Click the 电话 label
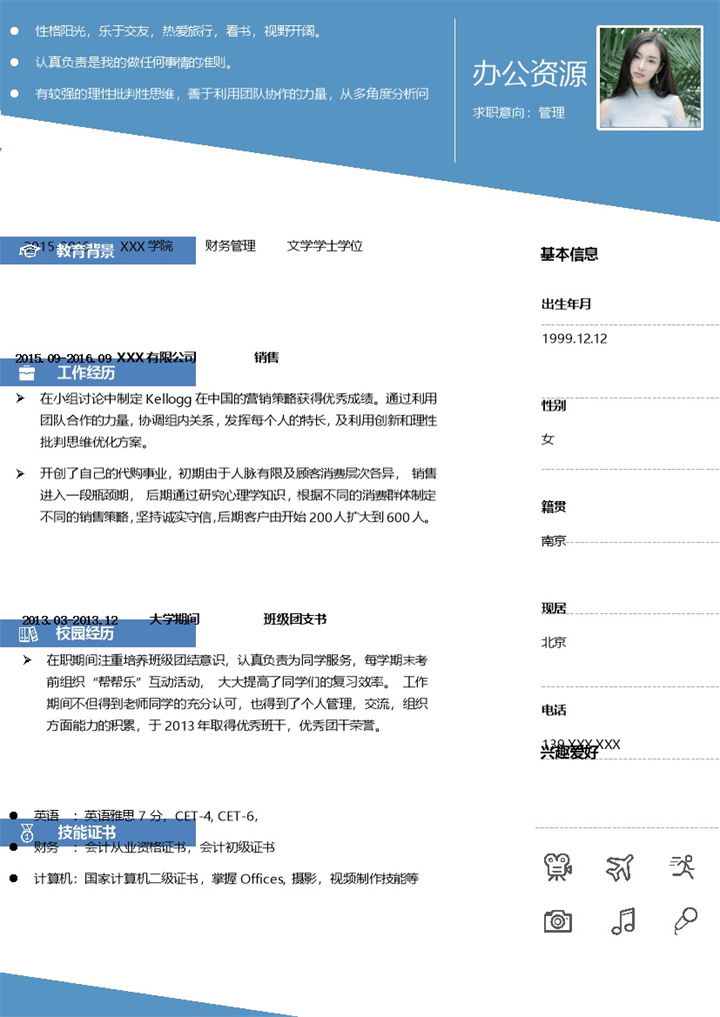The width and height of the screenshot is (720, 1017). pyautogui.click(x=553, y=710)
